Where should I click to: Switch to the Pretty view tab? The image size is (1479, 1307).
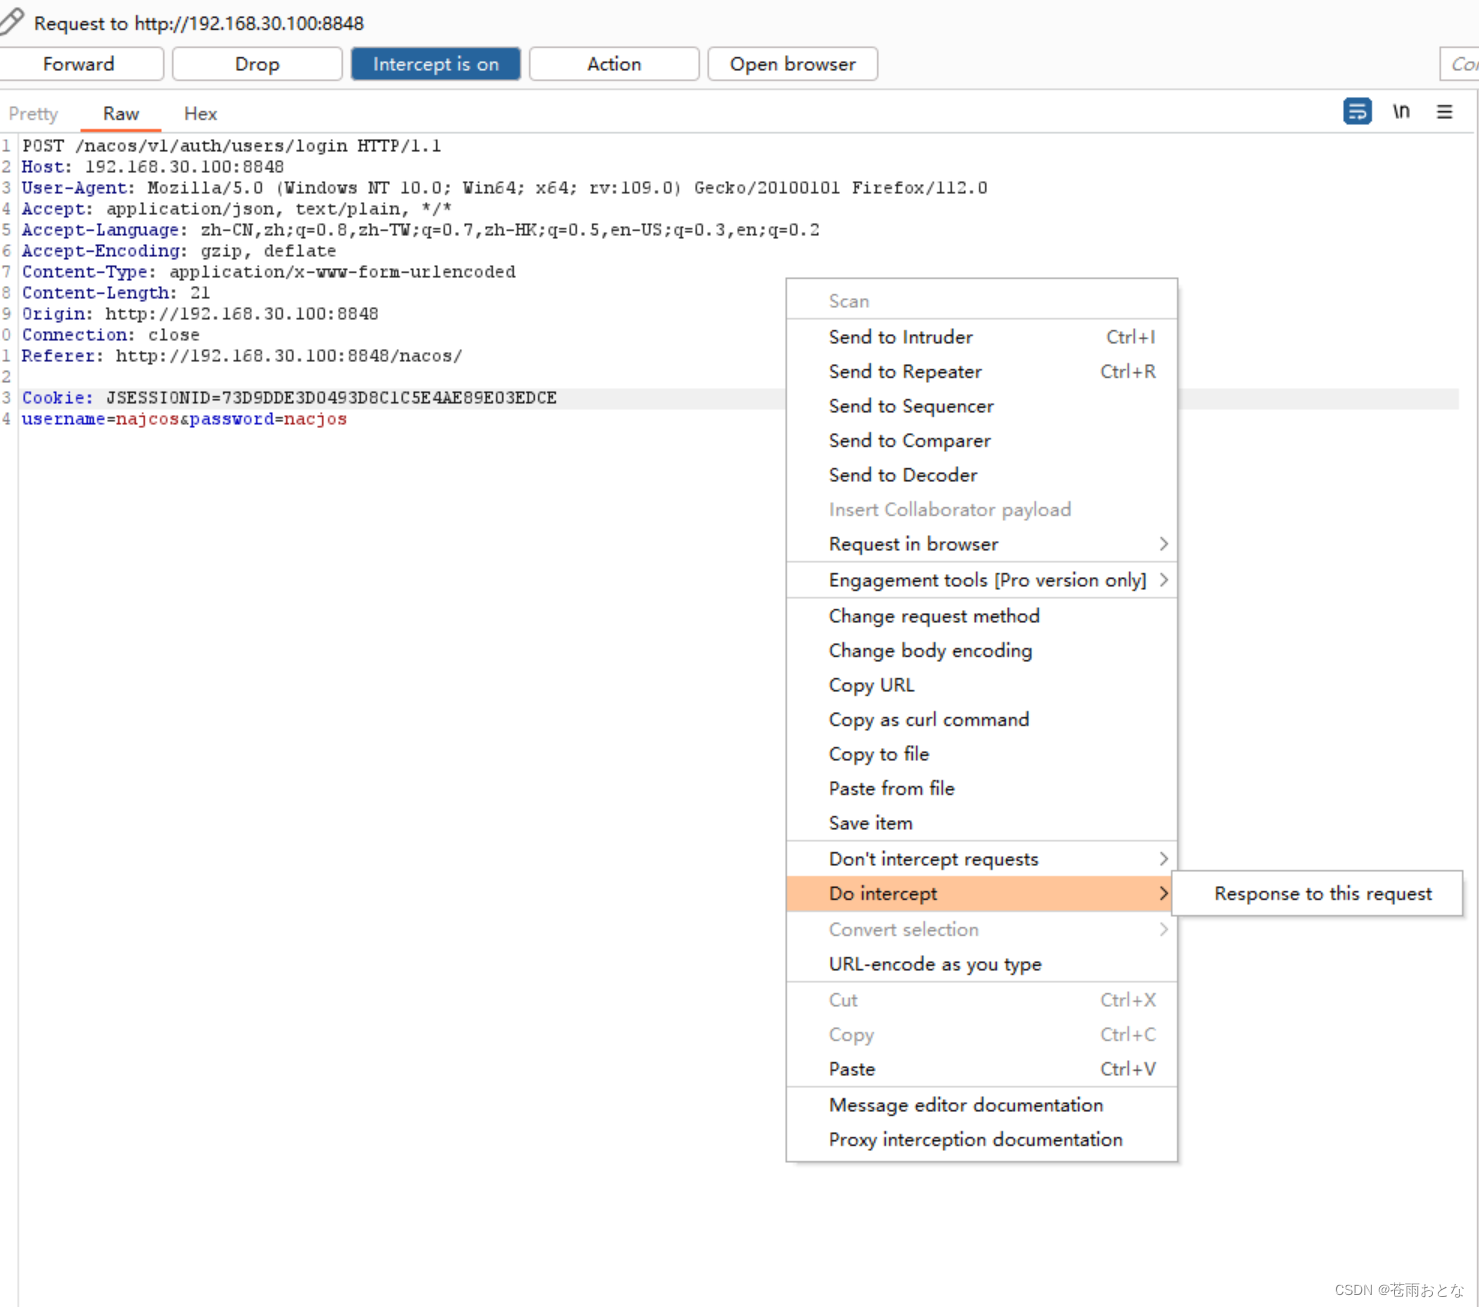[33, 114]
